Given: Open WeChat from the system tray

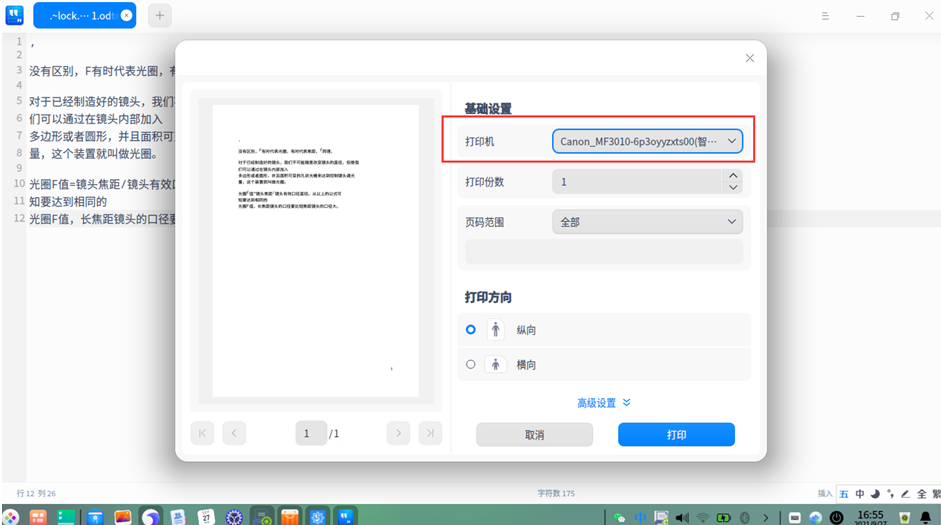Looking at the screenshot, I should click(619, 517).
